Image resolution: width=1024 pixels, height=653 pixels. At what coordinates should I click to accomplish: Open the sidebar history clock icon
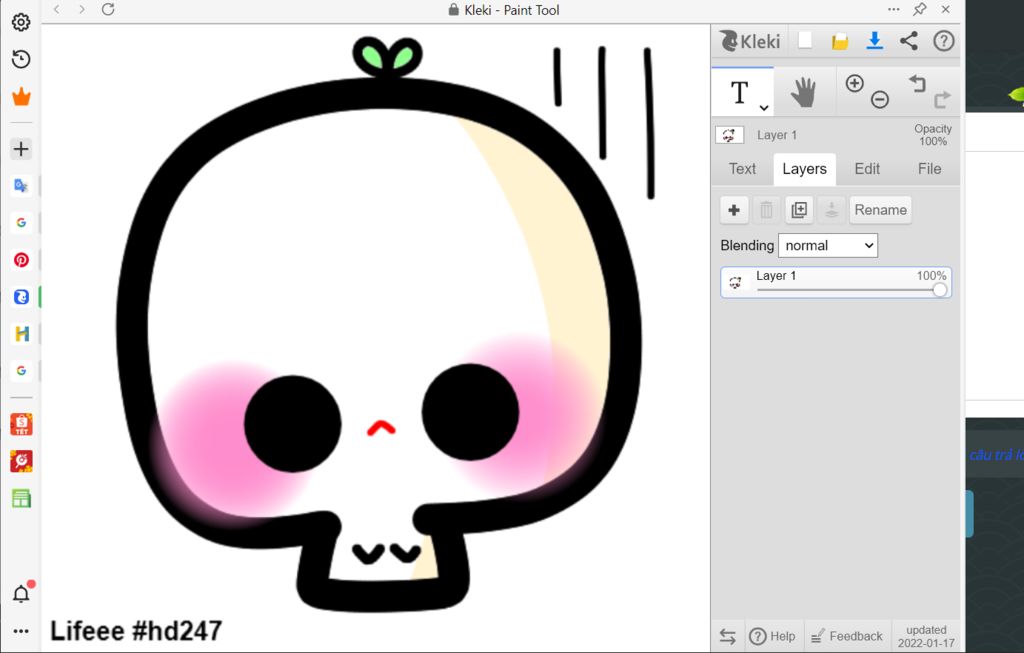coord(21,59)
